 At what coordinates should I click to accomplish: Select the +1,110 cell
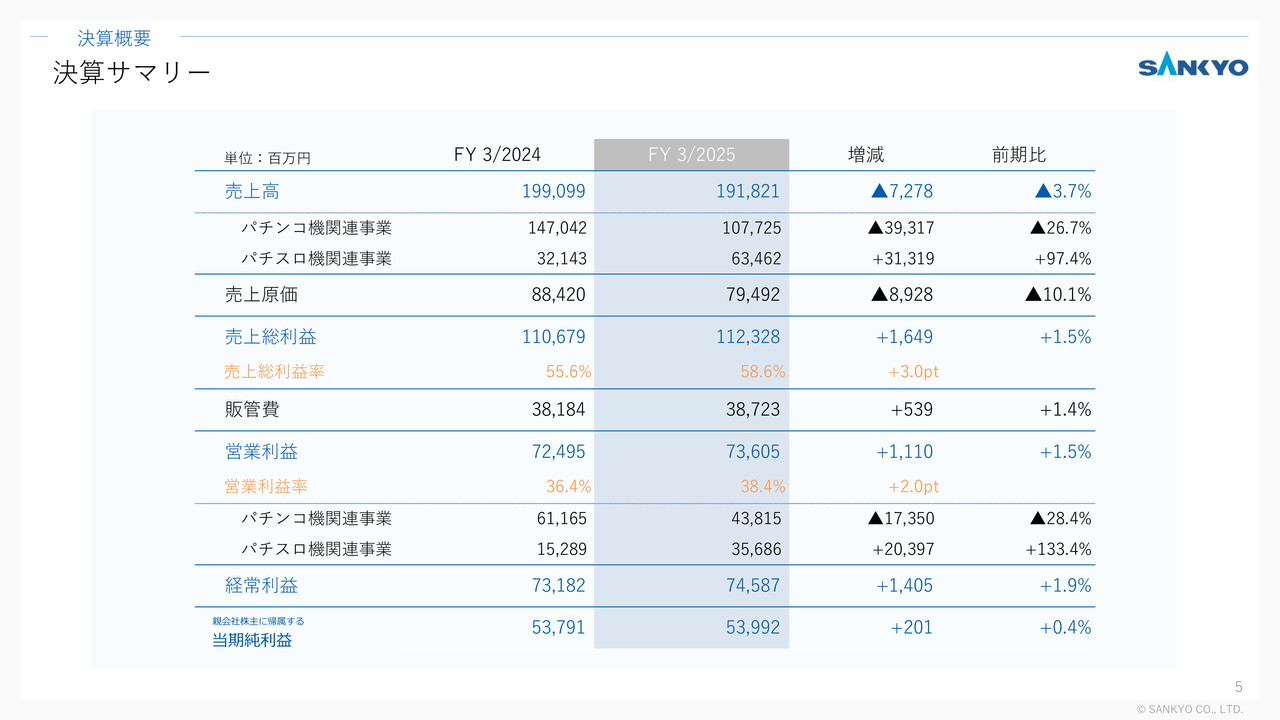click(x=905, y=451)
